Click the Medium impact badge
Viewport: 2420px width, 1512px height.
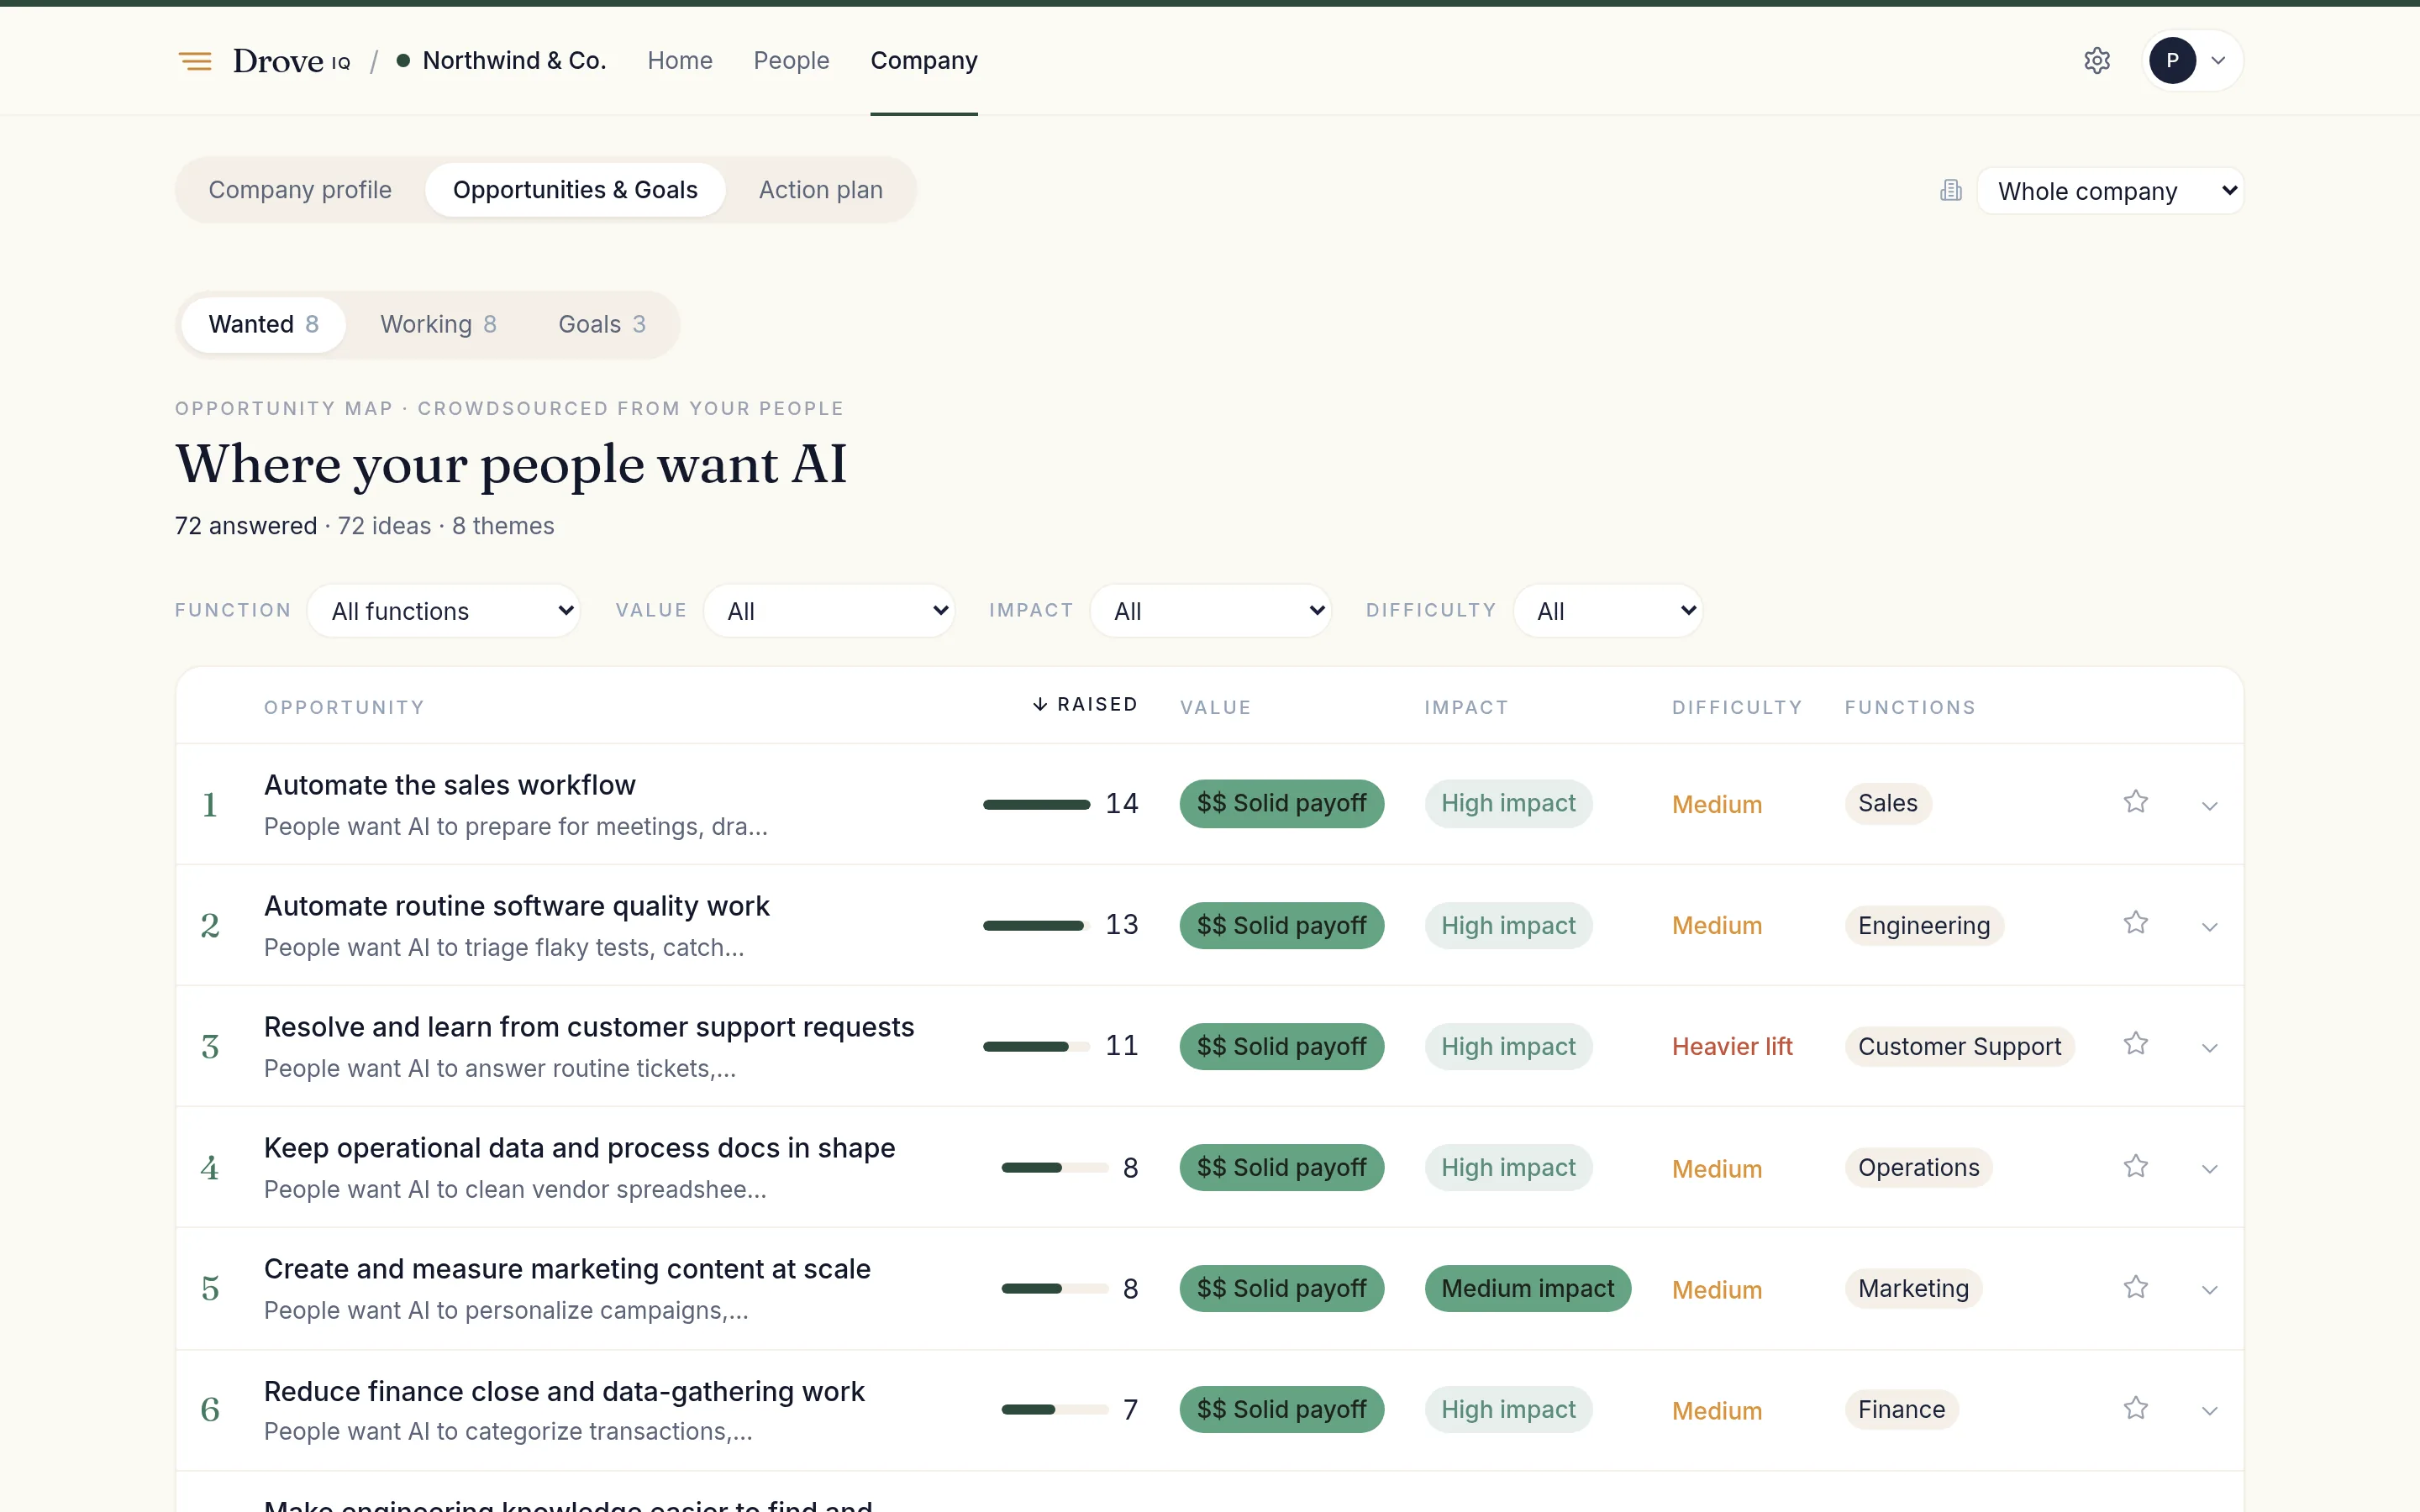[x=1527, y=1289]
